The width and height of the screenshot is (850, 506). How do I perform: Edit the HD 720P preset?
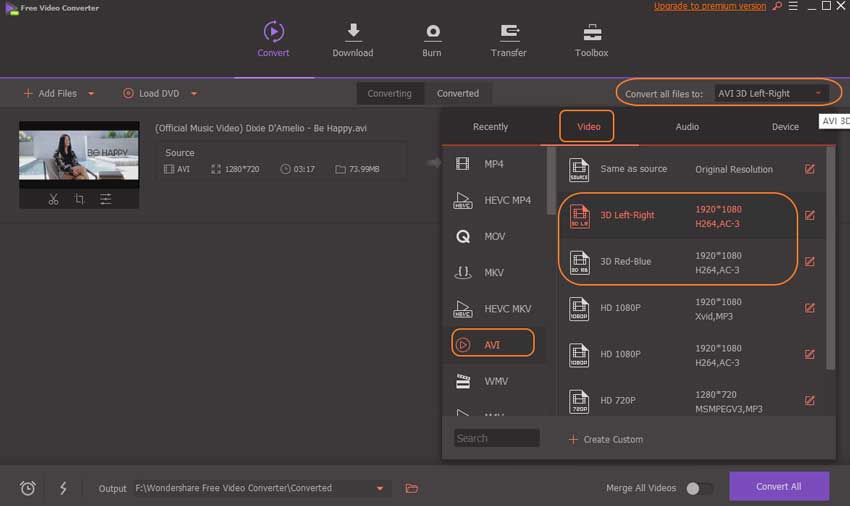[809, 400]
